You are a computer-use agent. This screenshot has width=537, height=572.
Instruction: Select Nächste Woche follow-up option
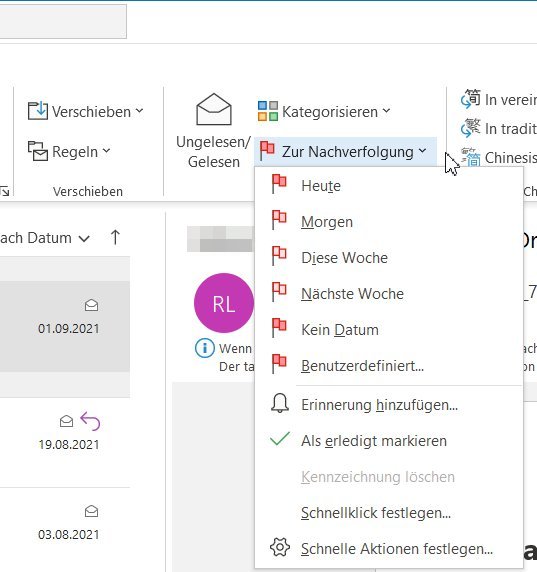tap(389, 294)
